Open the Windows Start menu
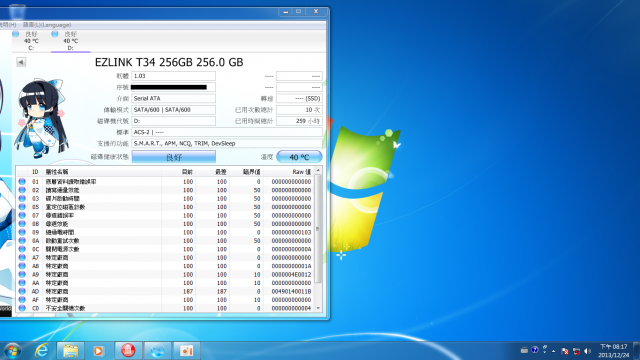 [12, 351]
